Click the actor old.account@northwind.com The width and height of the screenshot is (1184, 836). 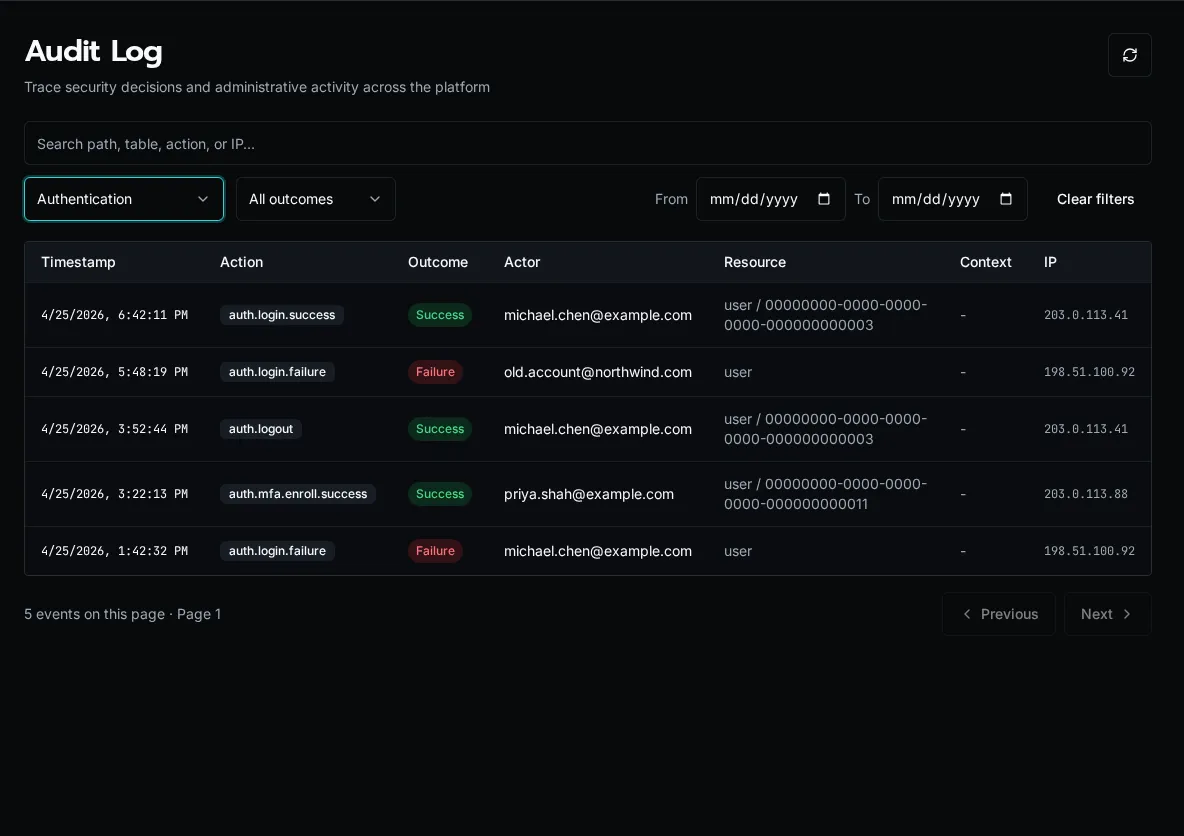click(x=597, y=372)
